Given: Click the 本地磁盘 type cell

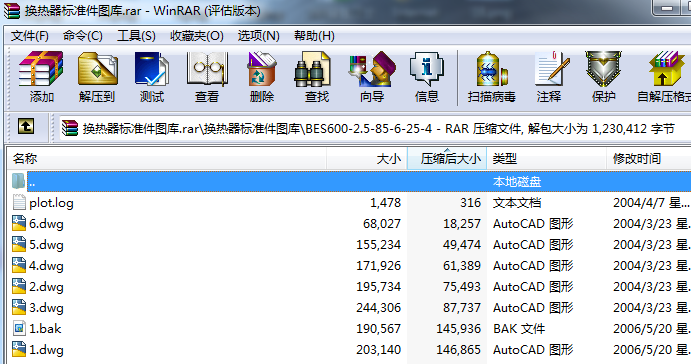Looking at the screenshot, I should pos(516,182).
